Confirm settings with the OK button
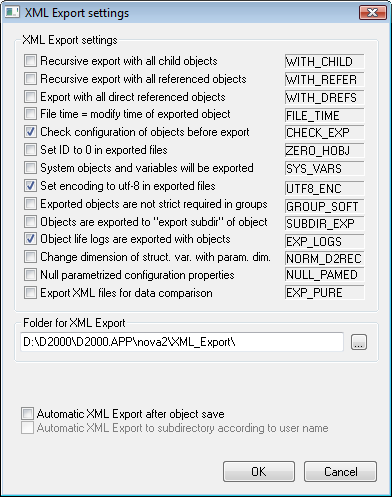The width and height of the screenshot is (392, 497). [259, 472]
